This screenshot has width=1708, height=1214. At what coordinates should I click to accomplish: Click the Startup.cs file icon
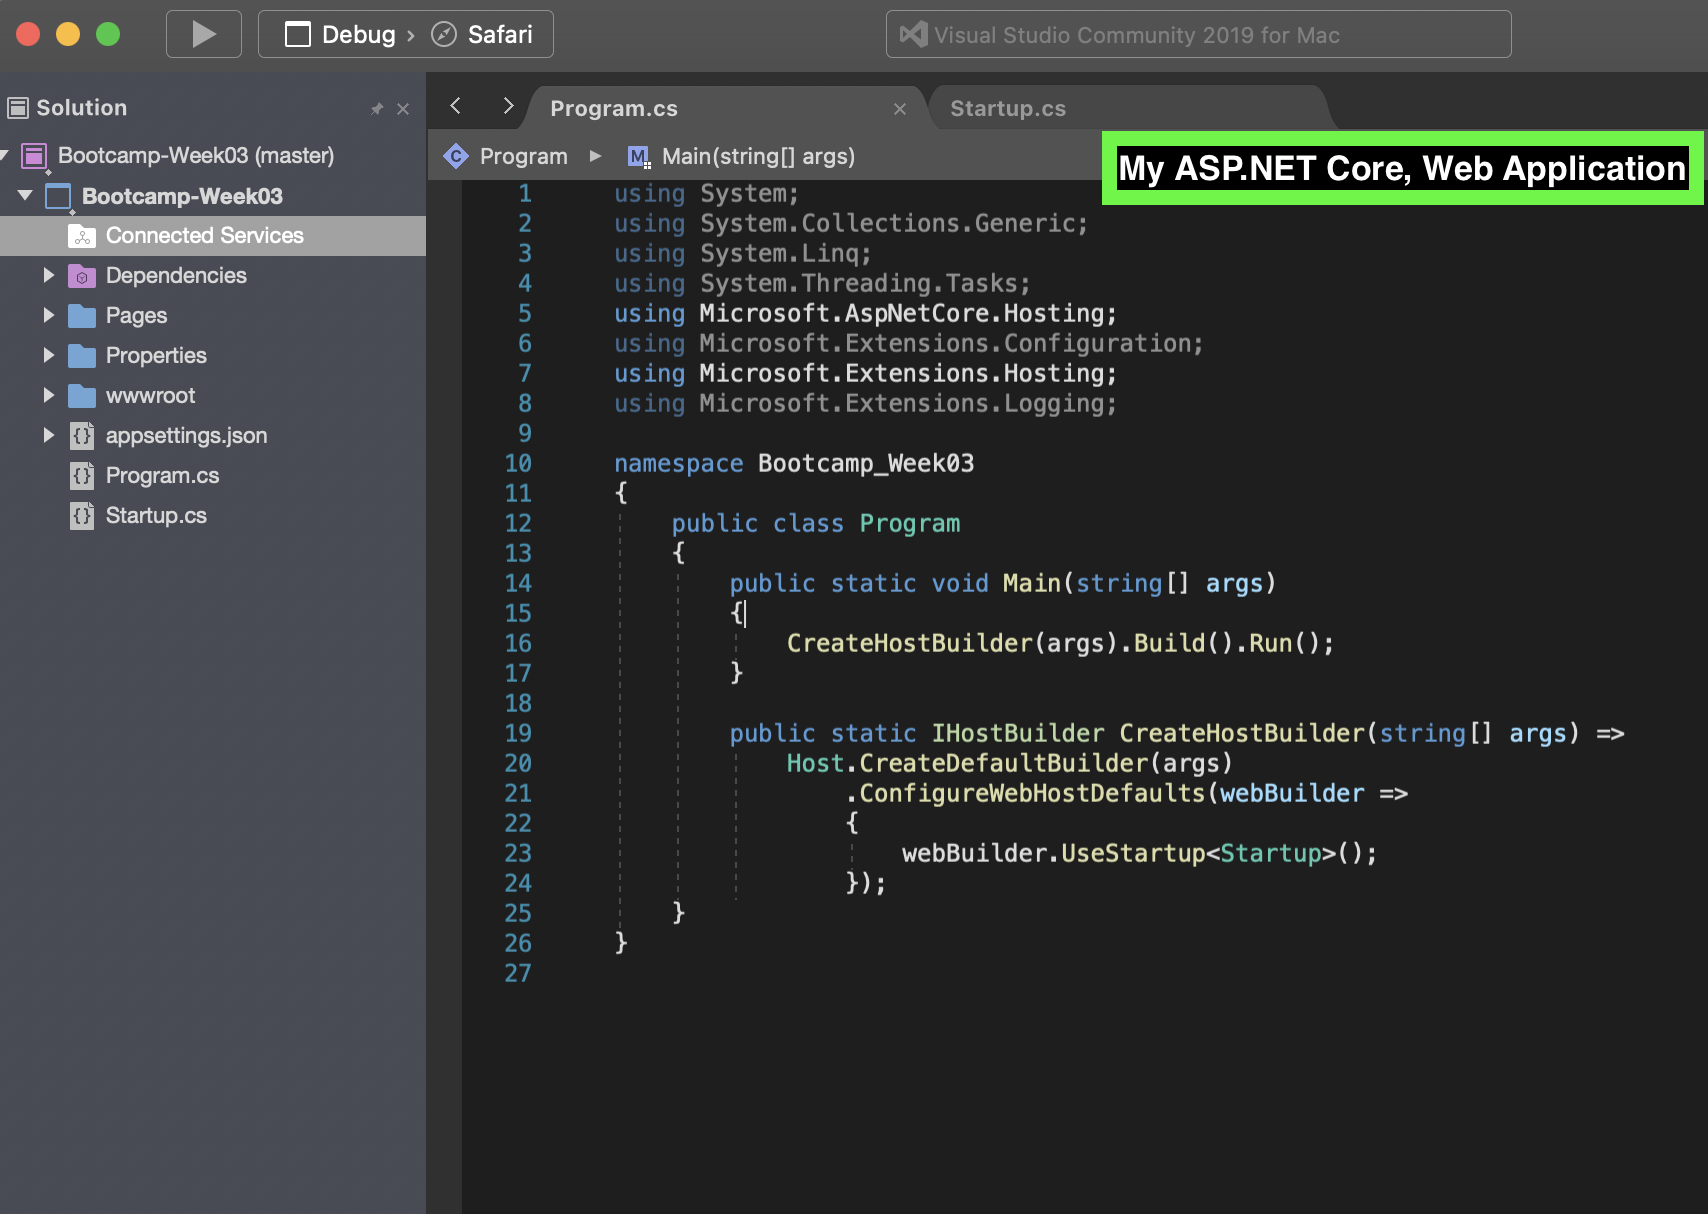(x=82, y=515)
